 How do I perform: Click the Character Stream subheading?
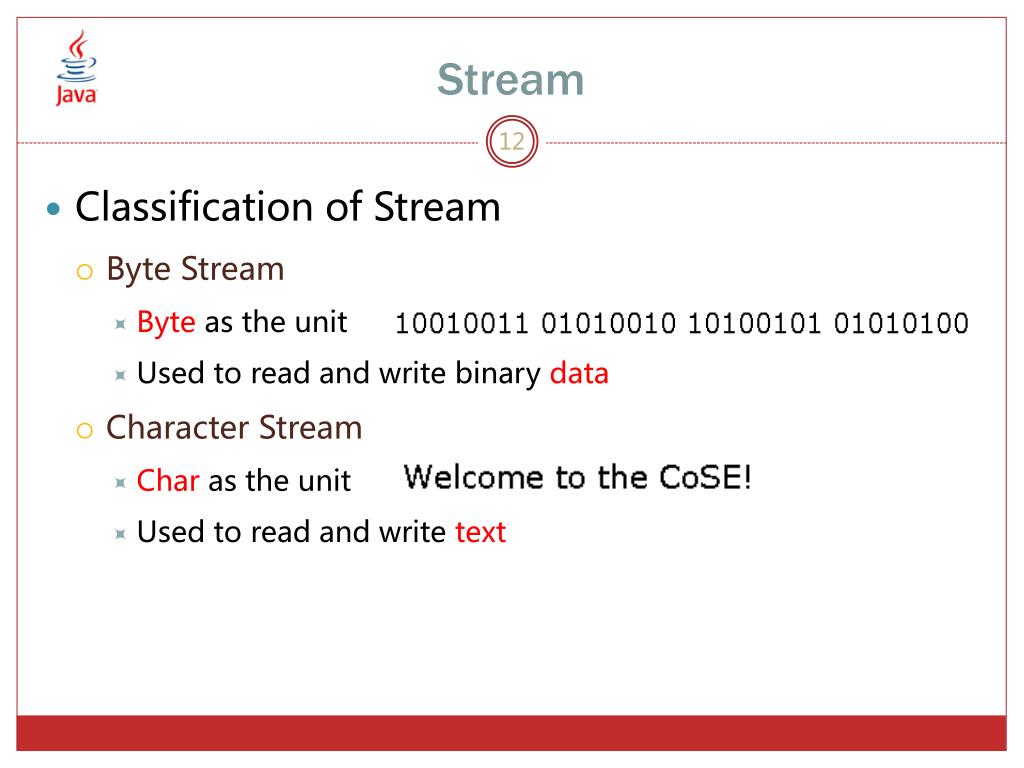234,428
